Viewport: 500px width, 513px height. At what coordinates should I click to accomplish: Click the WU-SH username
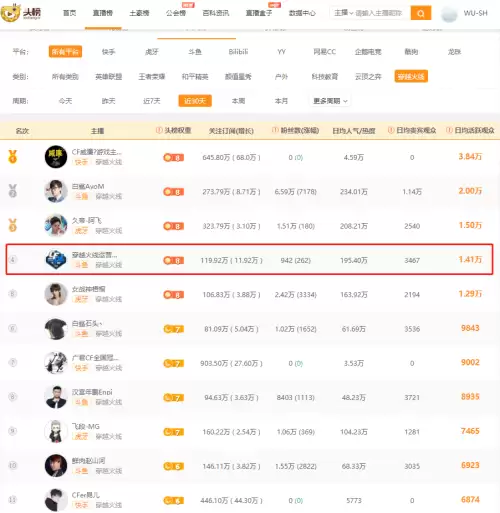click(475, 13)
